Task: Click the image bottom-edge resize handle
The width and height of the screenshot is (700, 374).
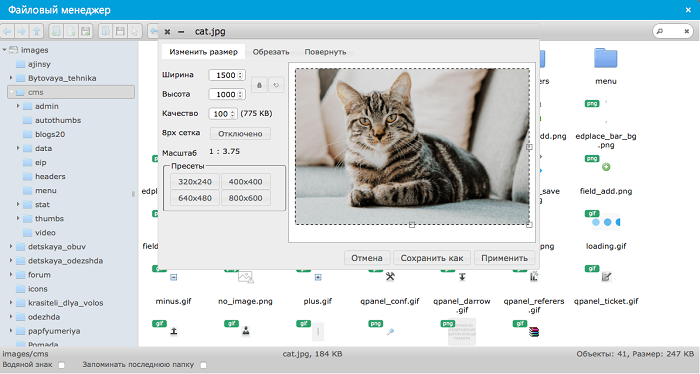Action: pyautogui.click(x=412, y=225)
